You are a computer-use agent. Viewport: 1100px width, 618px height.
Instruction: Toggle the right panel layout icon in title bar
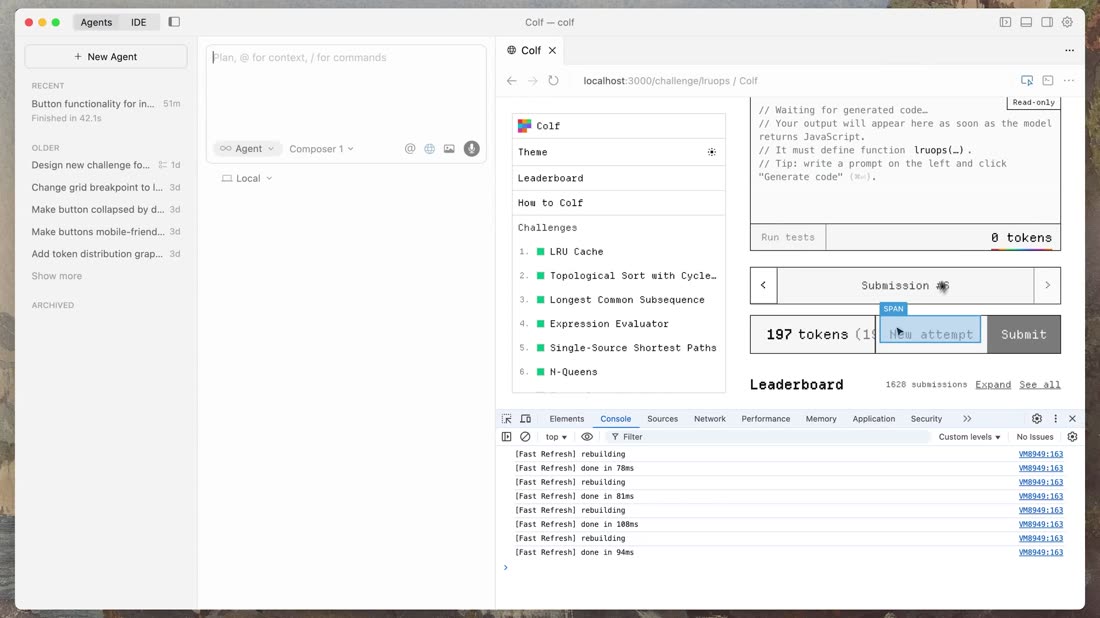click(1047, 22)
